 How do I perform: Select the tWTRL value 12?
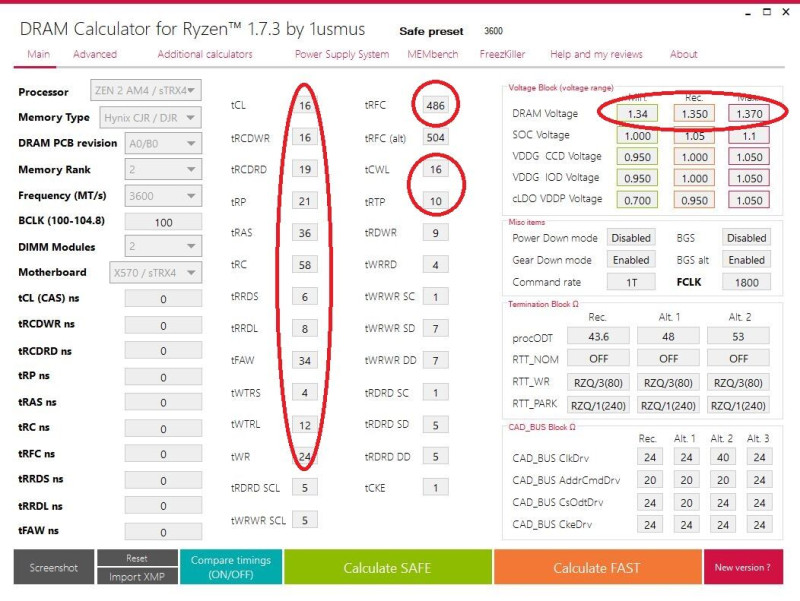point(305,424)
